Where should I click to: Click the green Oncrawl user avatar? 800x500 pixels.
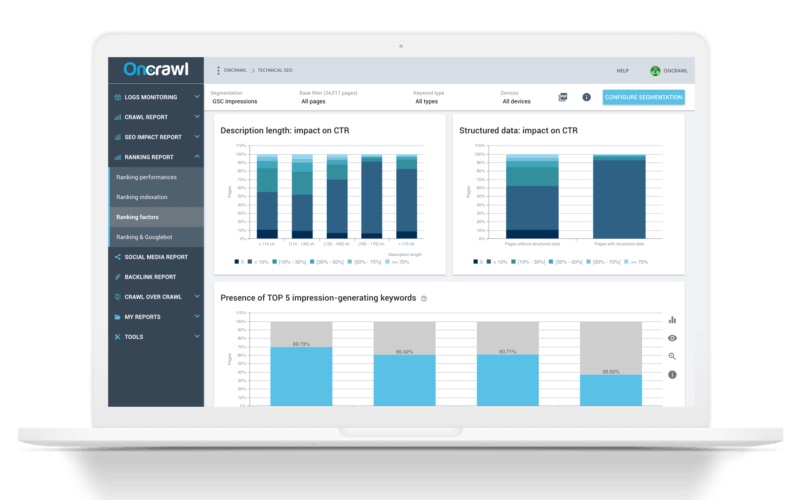tap(655, 71)
